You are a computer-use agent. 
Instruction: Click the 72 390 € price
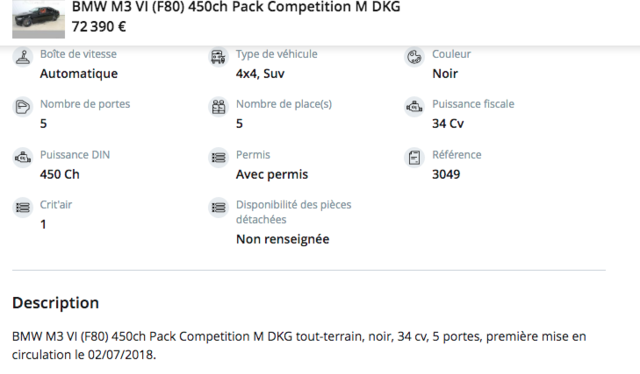pos(99,27)
